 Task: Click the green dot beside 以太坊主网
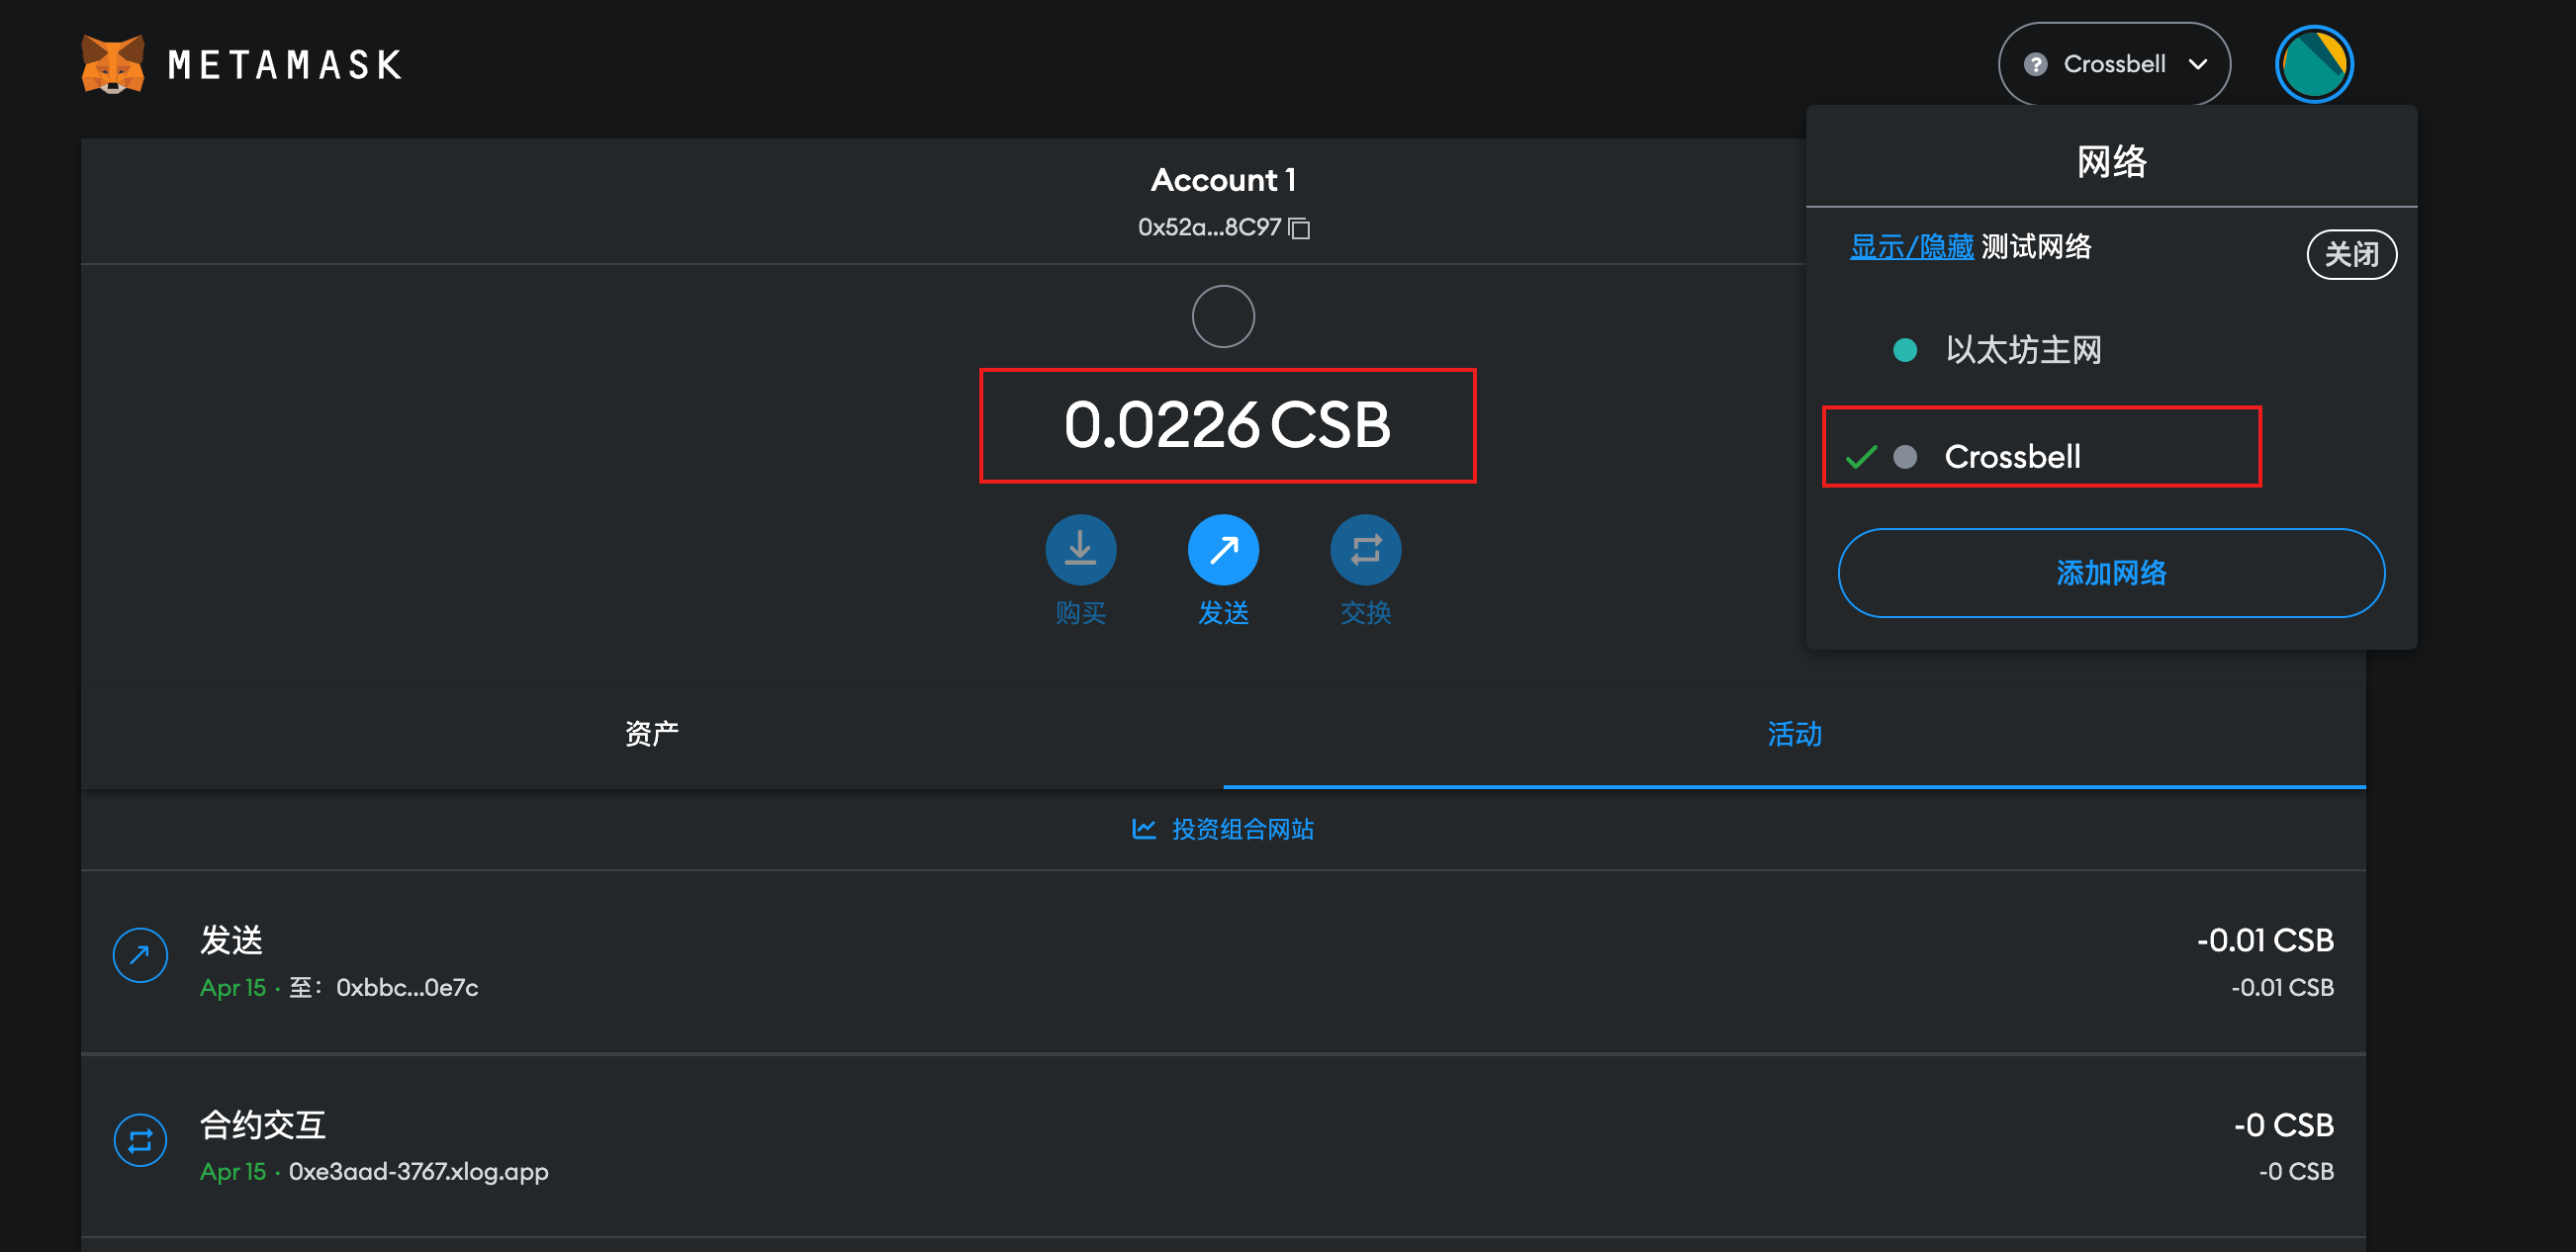(1905, 350)
